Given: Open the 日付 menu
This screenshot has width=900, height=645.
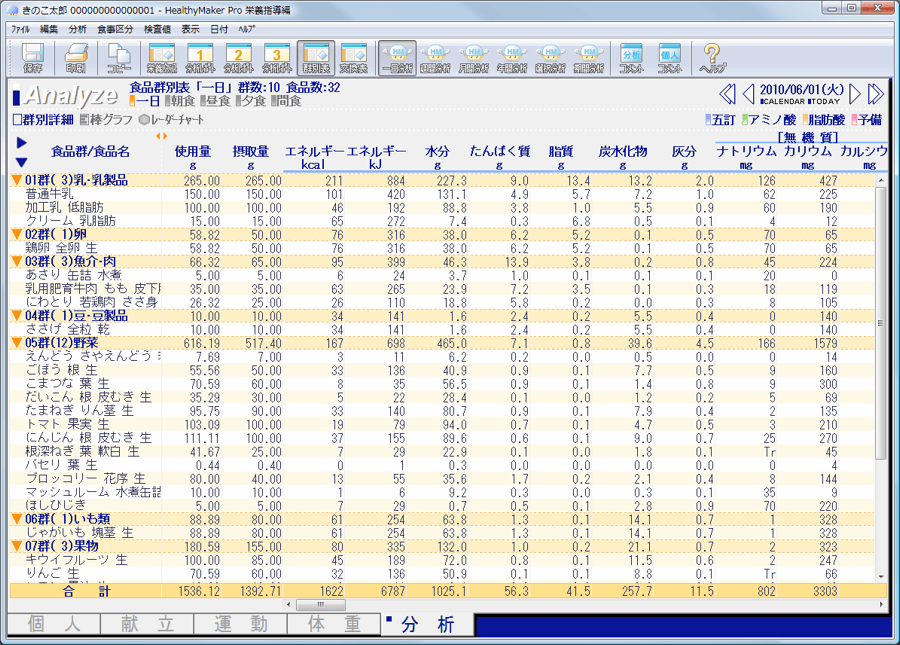Looking at the screenshot, I should [219, 29].
